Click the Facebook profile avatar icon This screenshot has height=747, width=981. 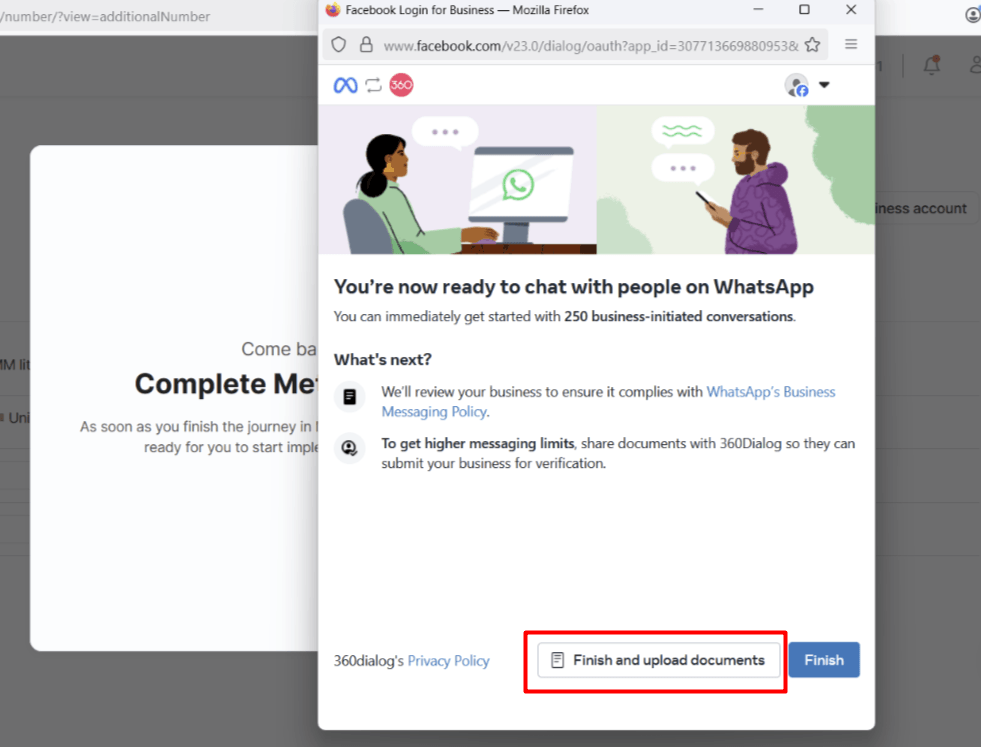click(796, 85)
